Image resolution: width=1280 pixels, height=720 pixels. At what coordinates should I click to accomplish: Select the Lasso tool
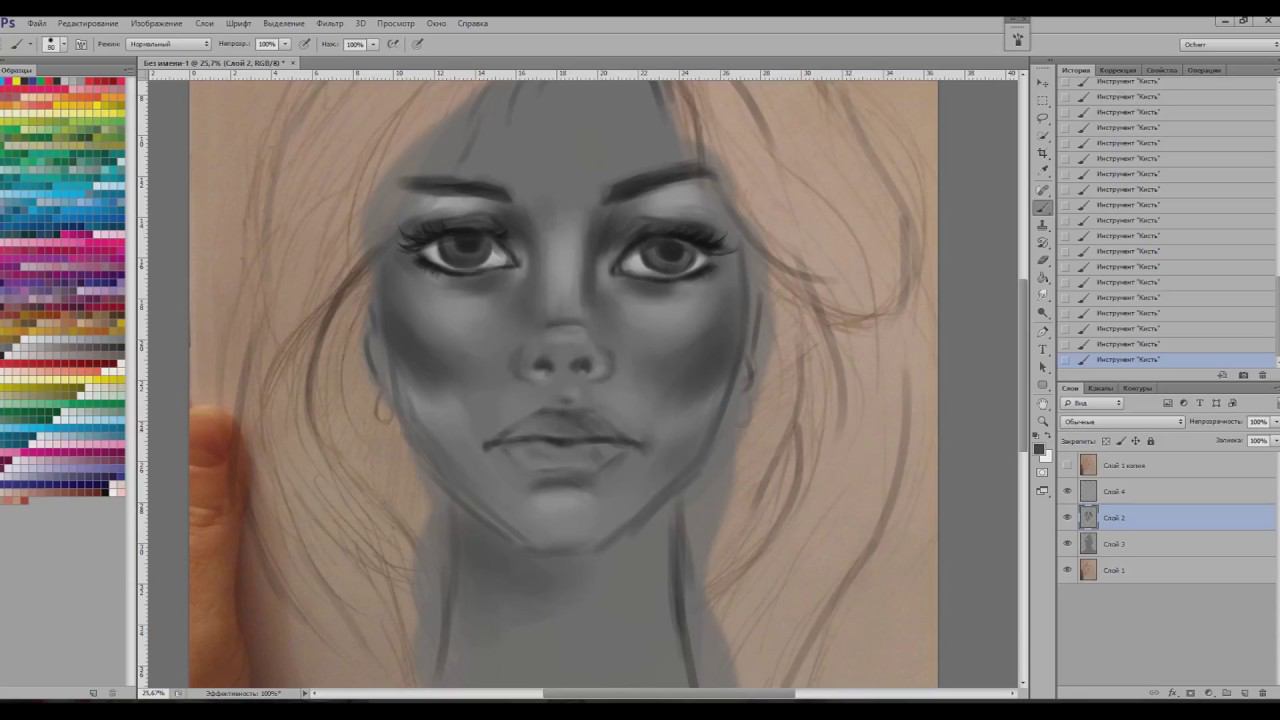point(1043,118)
